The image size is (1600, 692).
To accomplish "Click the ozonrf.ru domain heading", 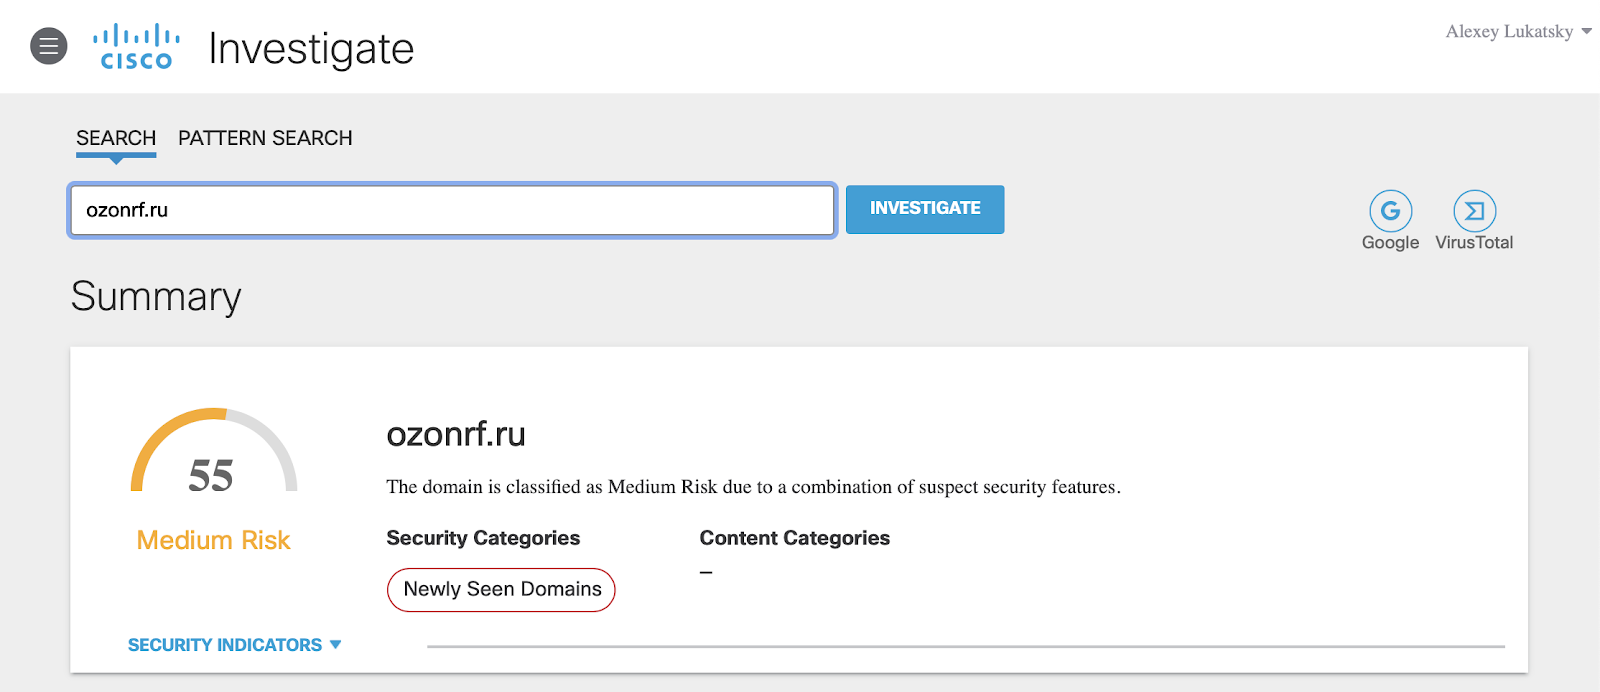I will coord(456,434).
